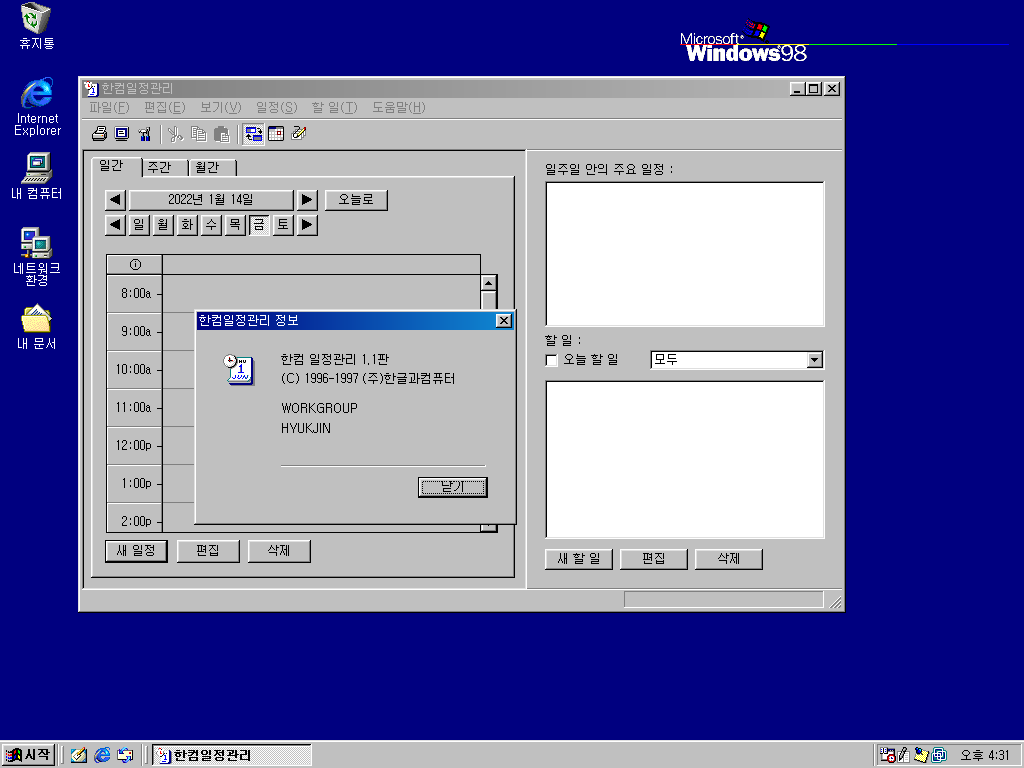The height and width of the screenshot is (768, 1024).
Task: Click the 한컴일정관리 taskbar button
Action: point(232,755)
